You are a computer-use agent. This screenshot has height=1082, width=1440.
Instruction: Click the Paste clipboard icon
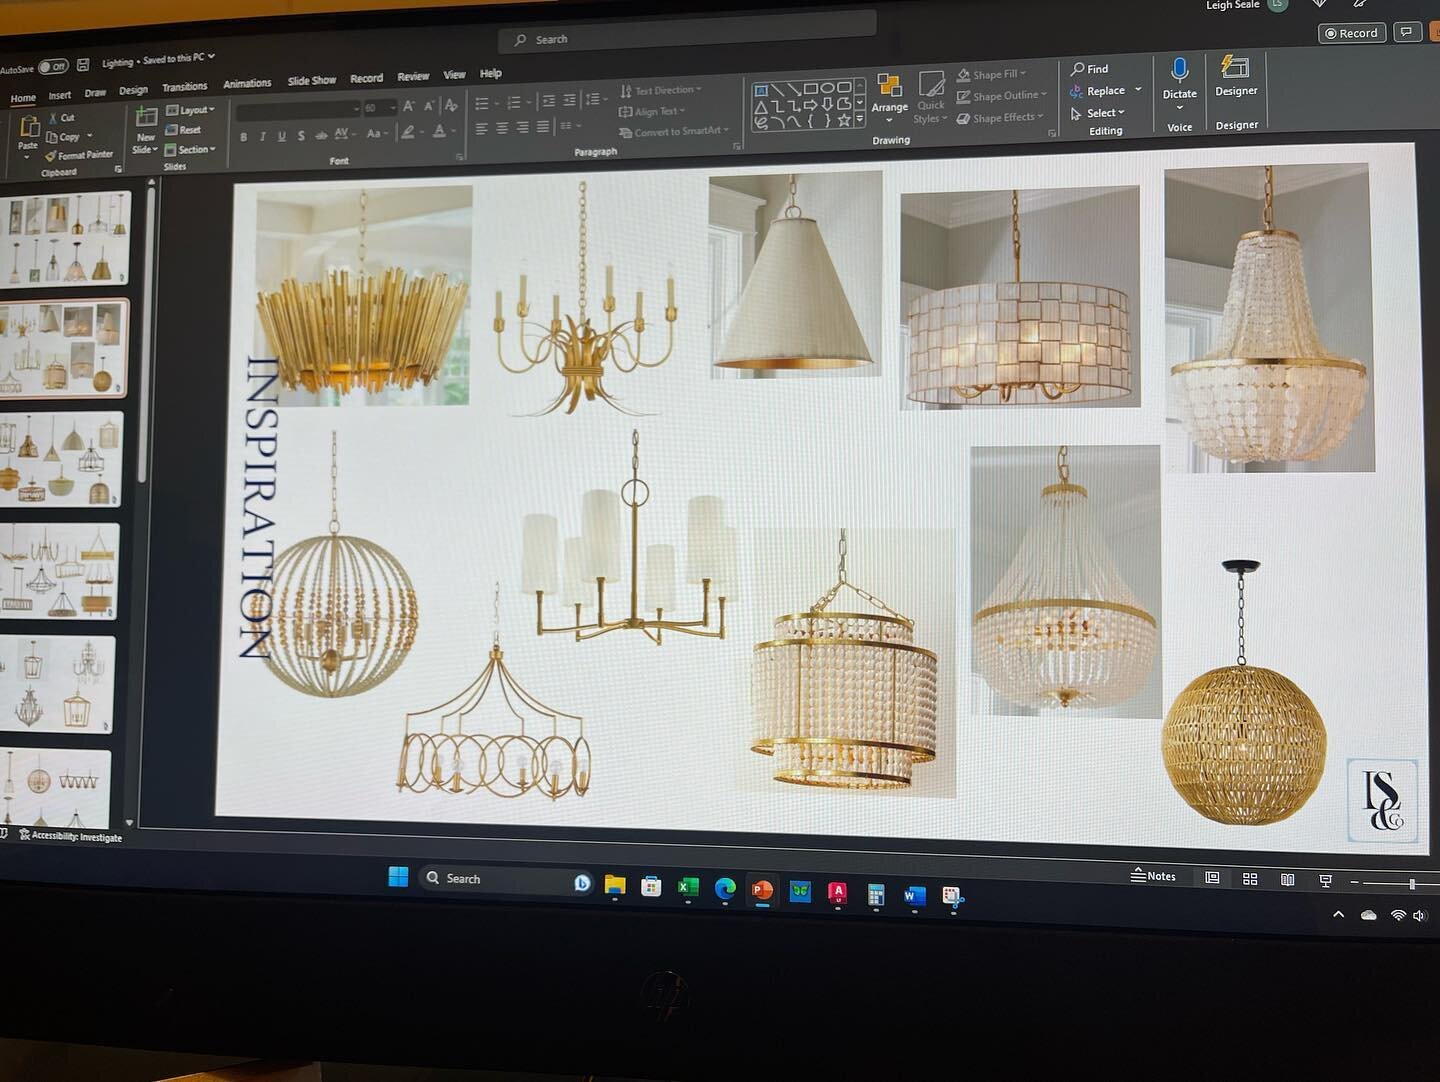click(x=29, y=128)
